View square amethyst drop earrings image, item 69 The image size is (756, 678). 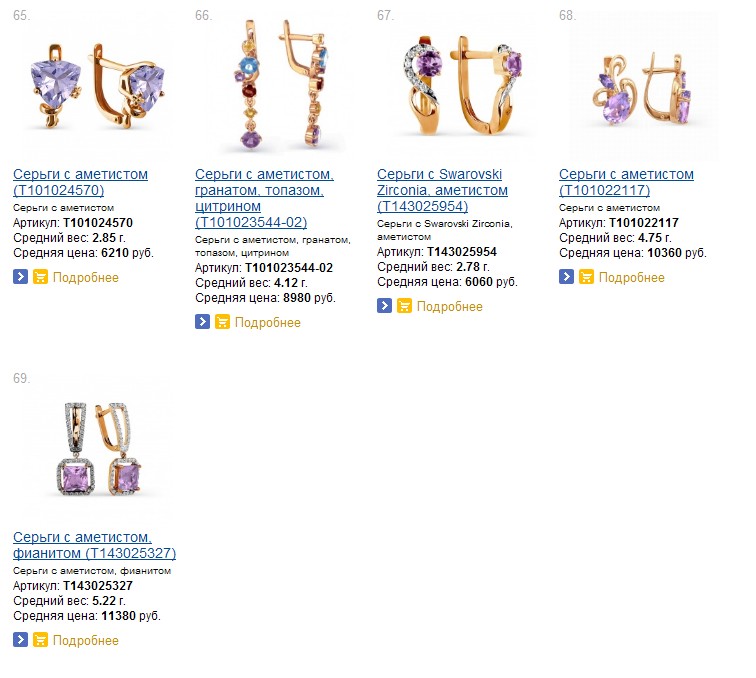[x=99, y=448]
